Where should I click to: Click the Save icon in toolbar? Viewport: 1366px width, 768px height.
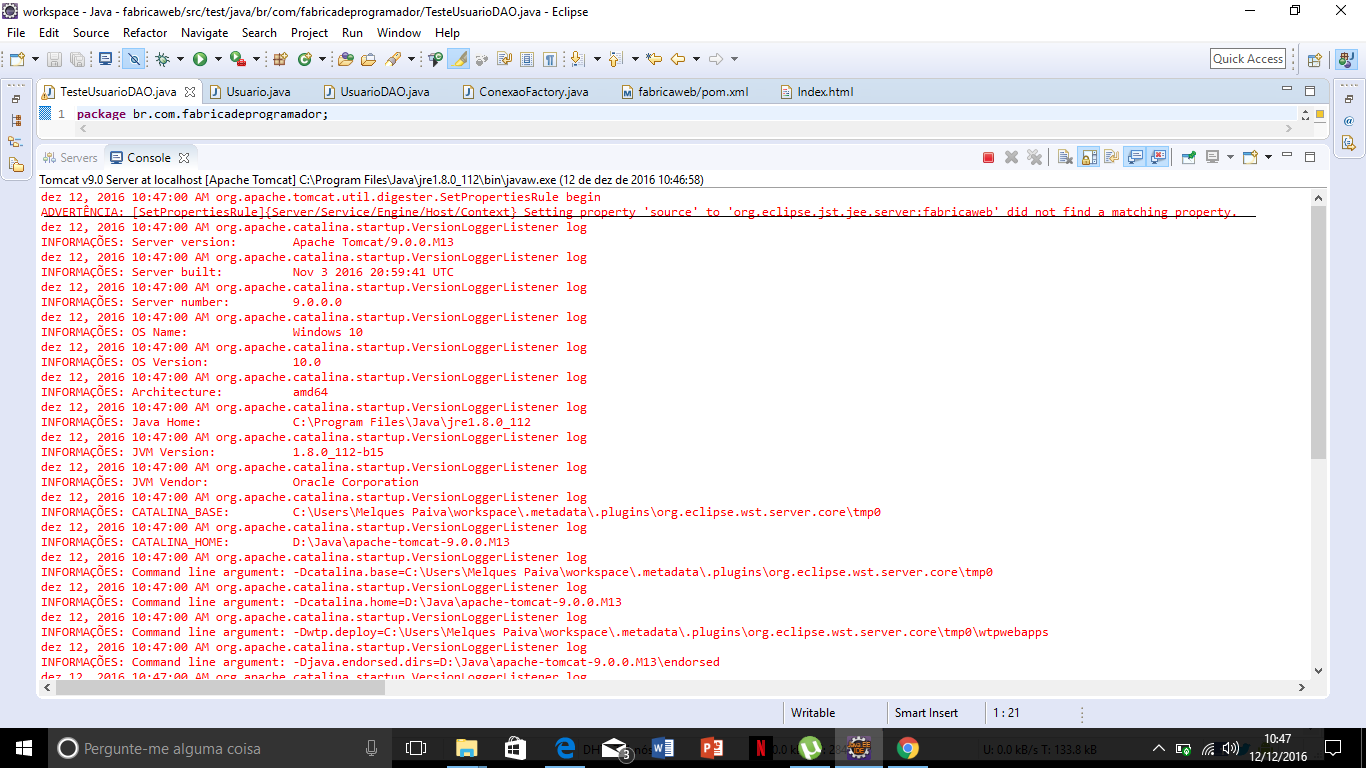[54, 59]
